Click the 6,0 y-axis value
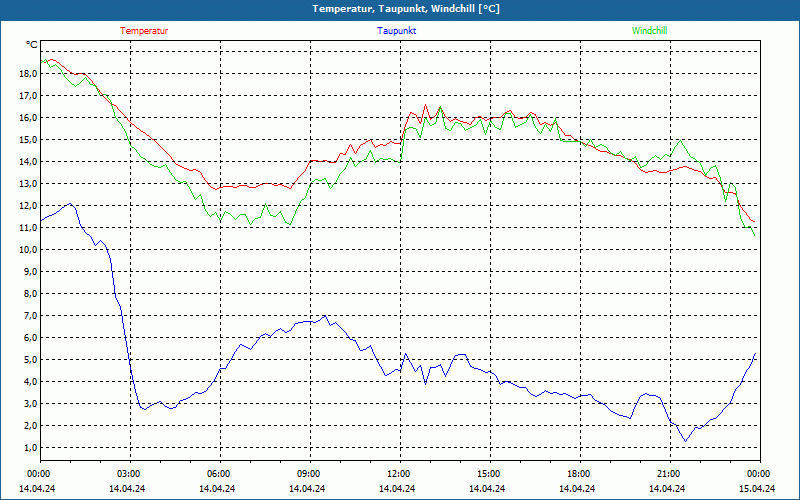Screen dimensions: 800x500 (x=30, y=338)
